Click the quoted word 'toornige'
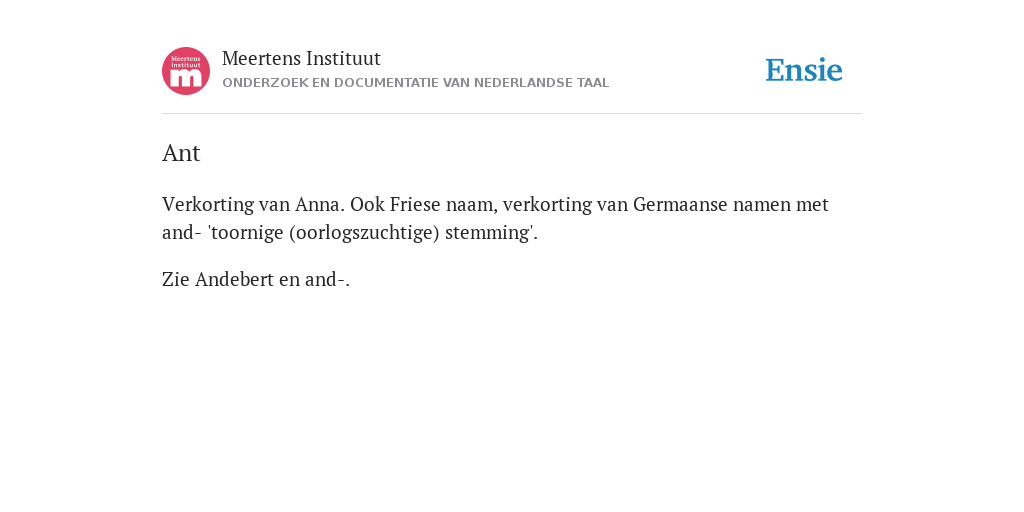Viewport: 1024px width, 512px height. click(x=246, y=232)
